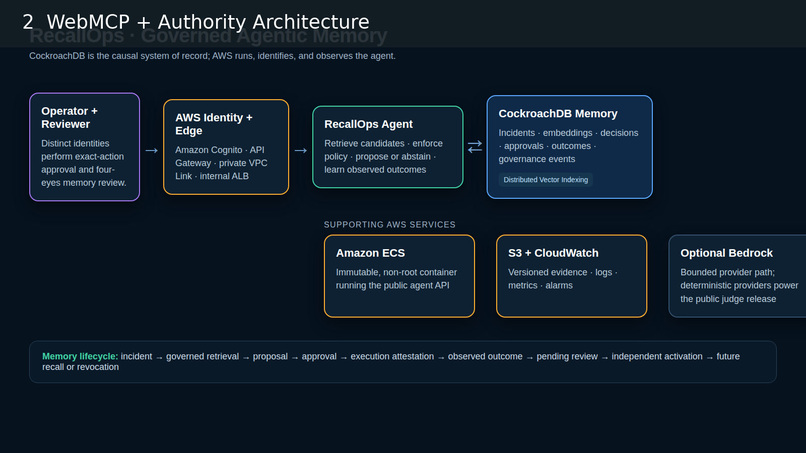
Task: Select the 'Optional Bedrock' card heading
Action: pos(726,253)
